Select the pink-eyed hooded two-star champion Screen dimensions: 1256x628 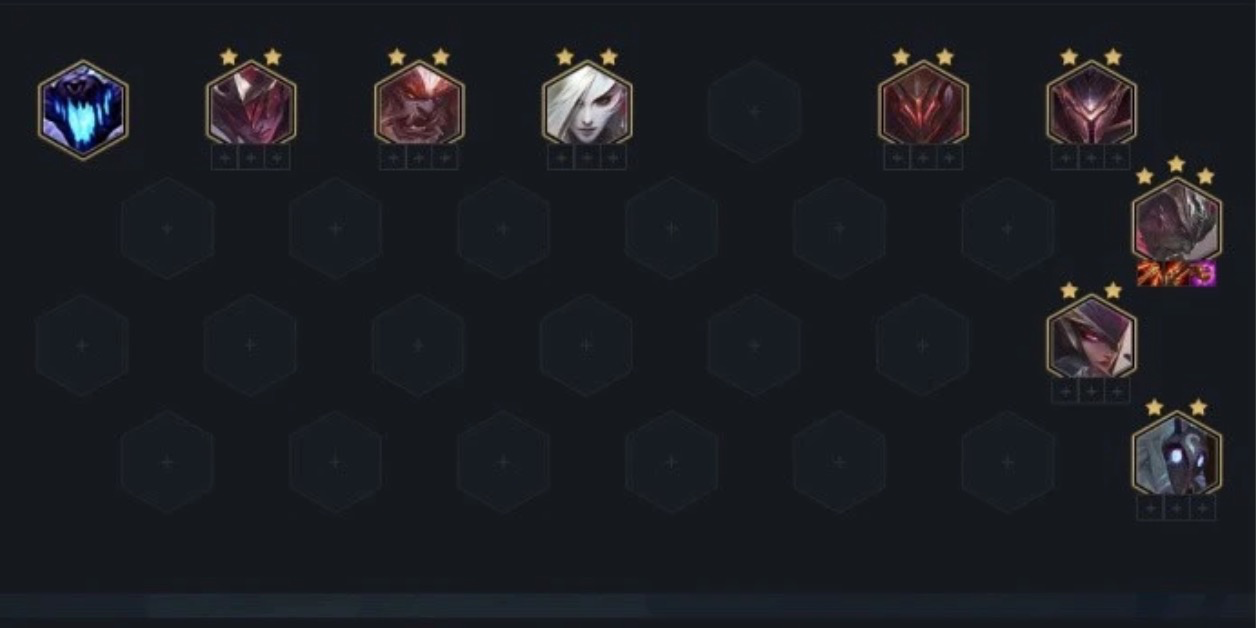(1091, 338)
